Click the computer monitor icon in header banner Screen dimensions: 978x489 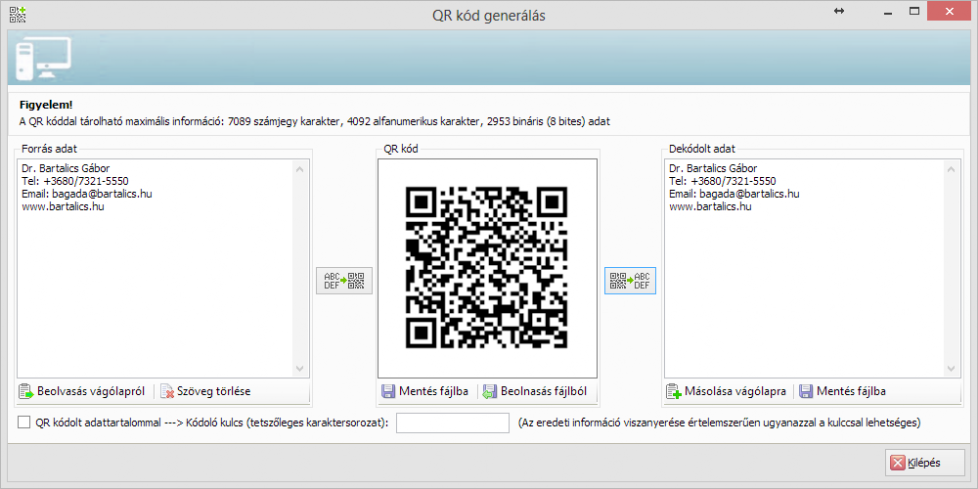point(42,58)
